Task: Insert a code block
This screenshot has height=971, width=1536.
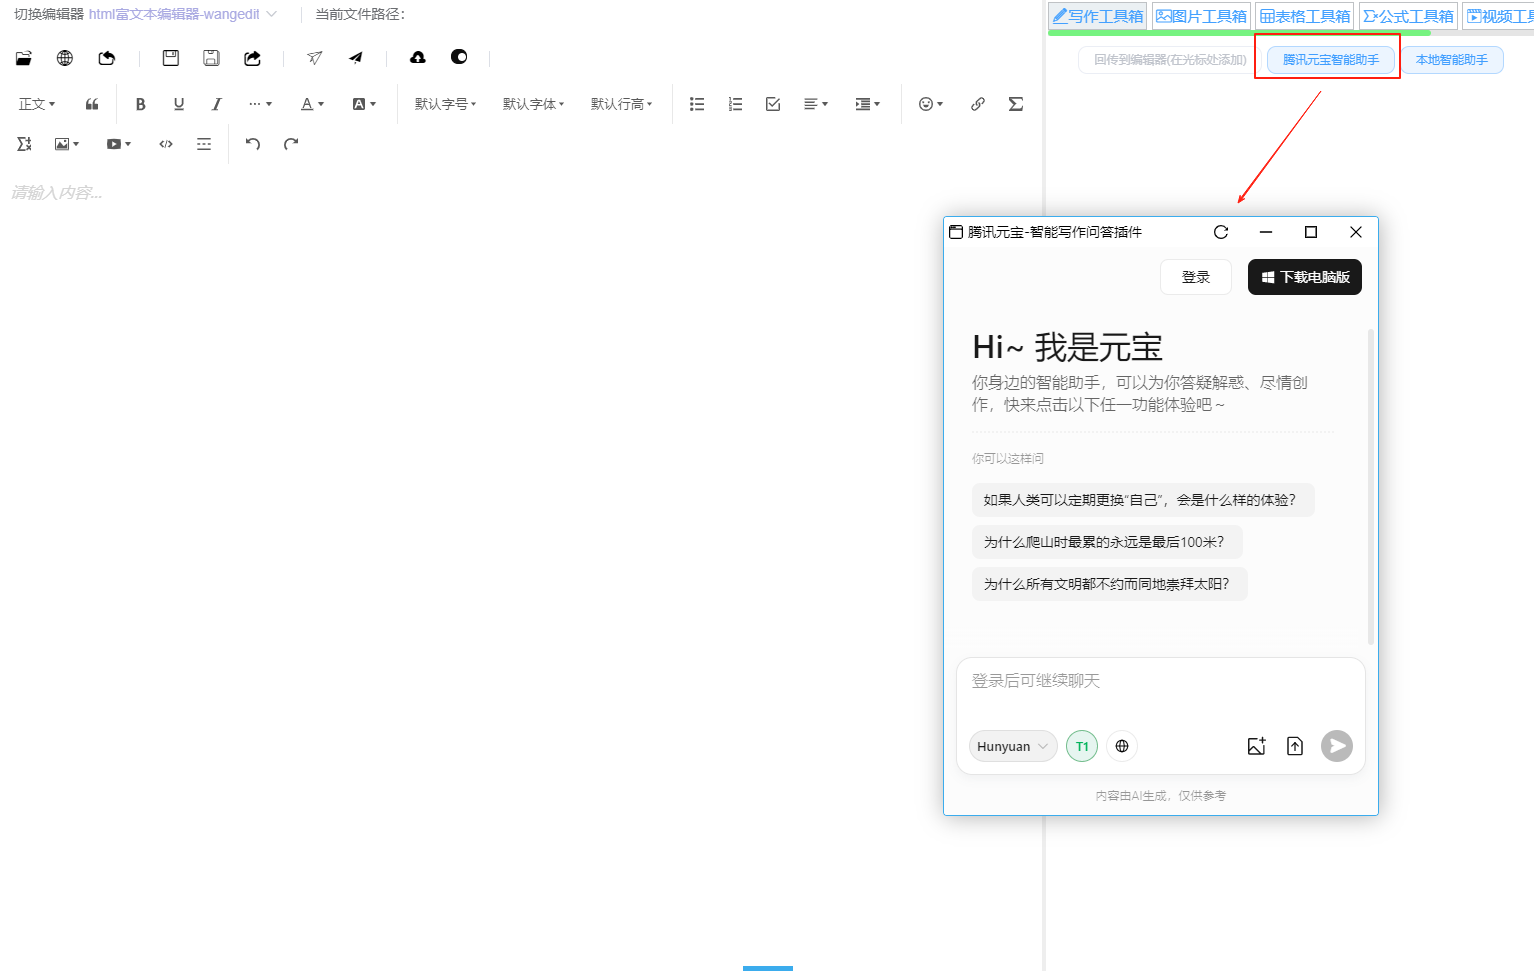Action: [166, 144]
